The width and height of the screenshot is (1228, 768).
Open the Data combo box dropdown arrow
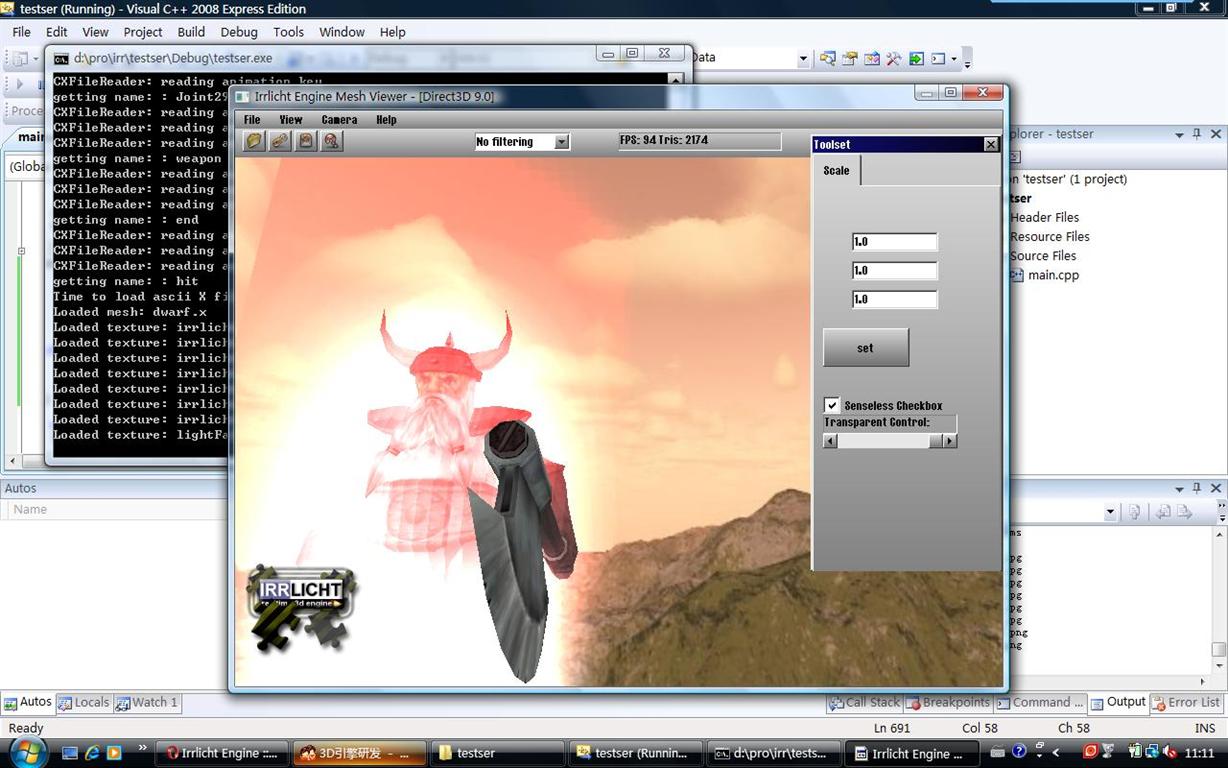coord(803,59)
